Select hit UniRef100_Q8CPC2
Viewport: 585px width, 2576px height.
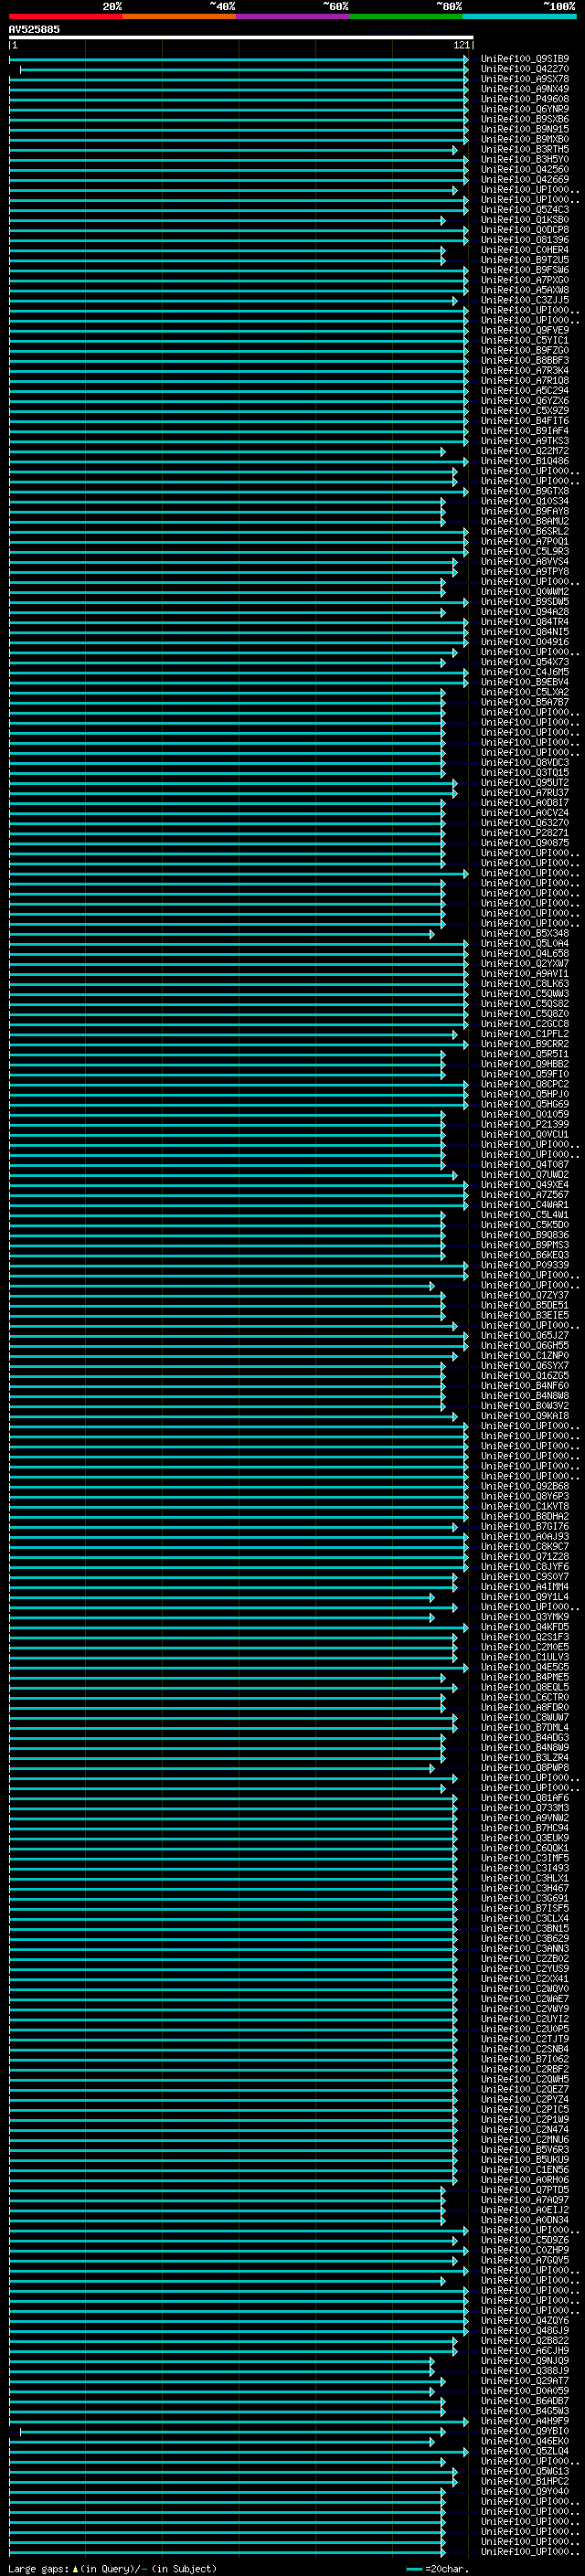coord(525,1084)
